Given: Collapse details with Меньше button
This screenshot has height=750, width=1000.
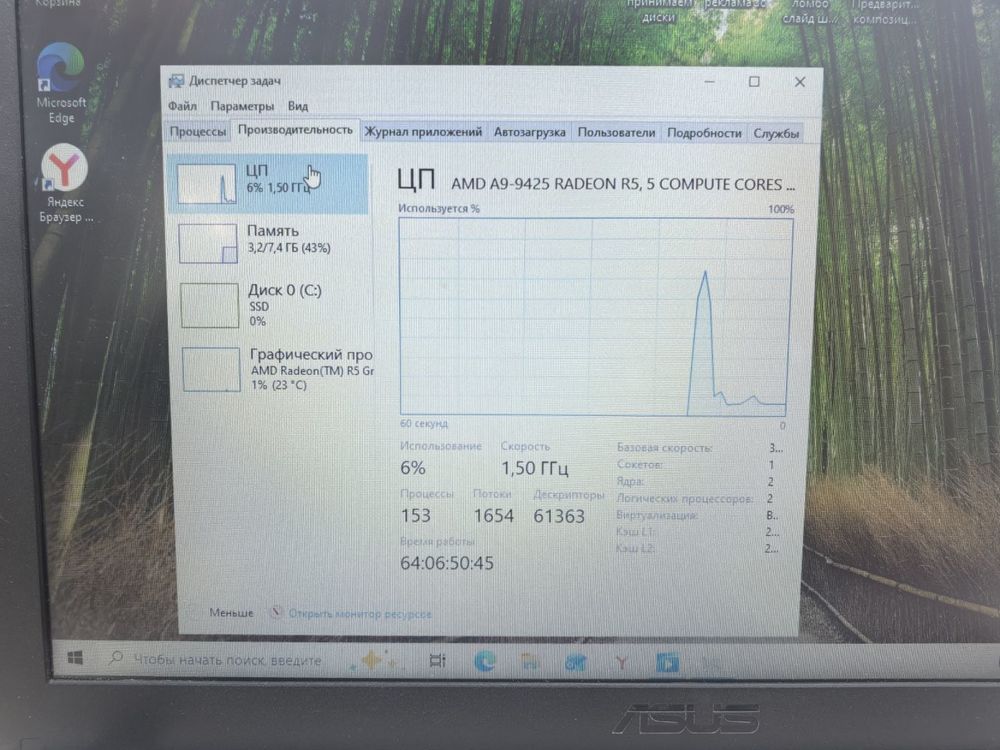Looking at the screenshot, I should click(x=231, y=612).
